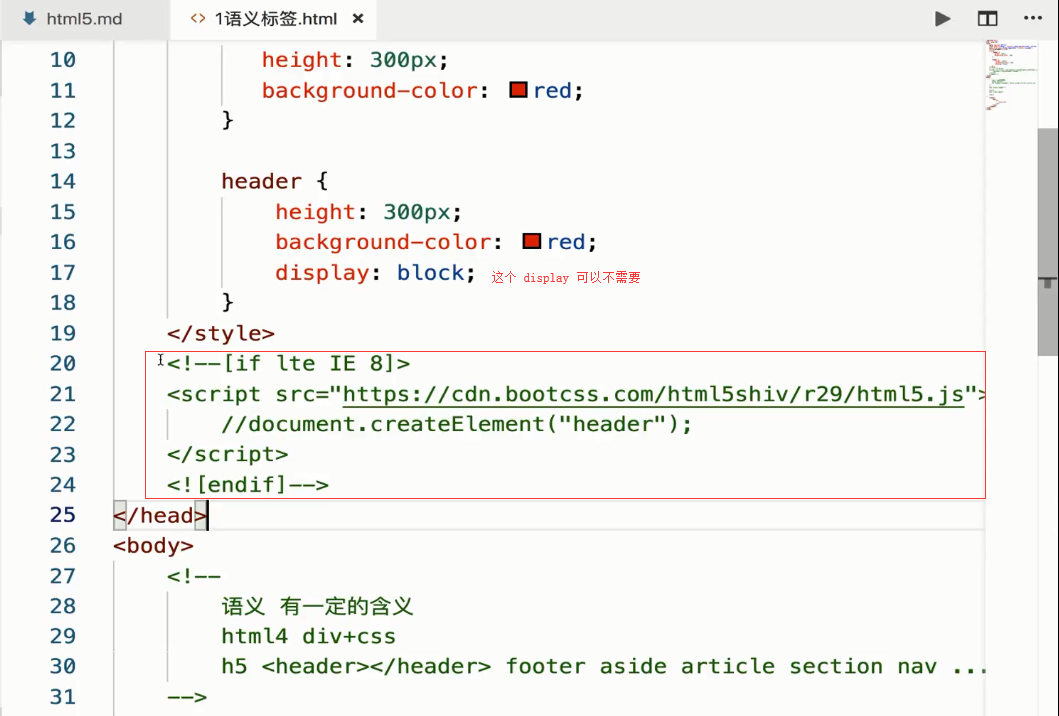Click the closing brace on line 12
The height and width of the screenshot is (716, 1059).
coord(228,120)
